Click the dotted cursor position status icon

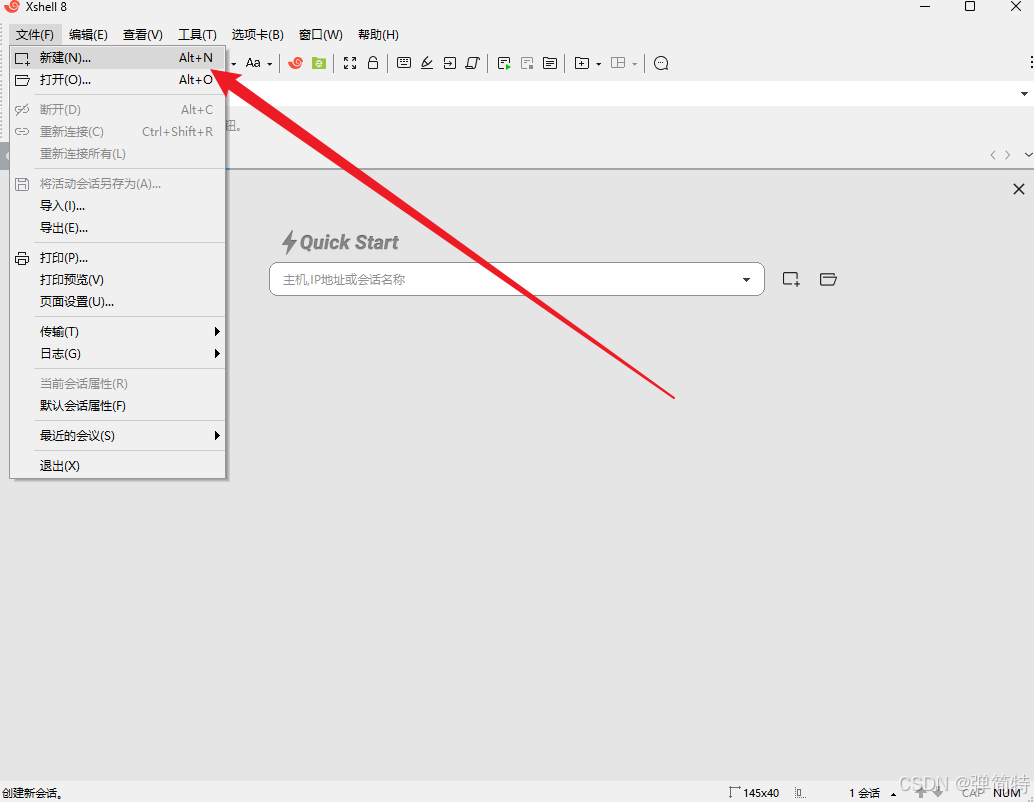tap(800, 793)
